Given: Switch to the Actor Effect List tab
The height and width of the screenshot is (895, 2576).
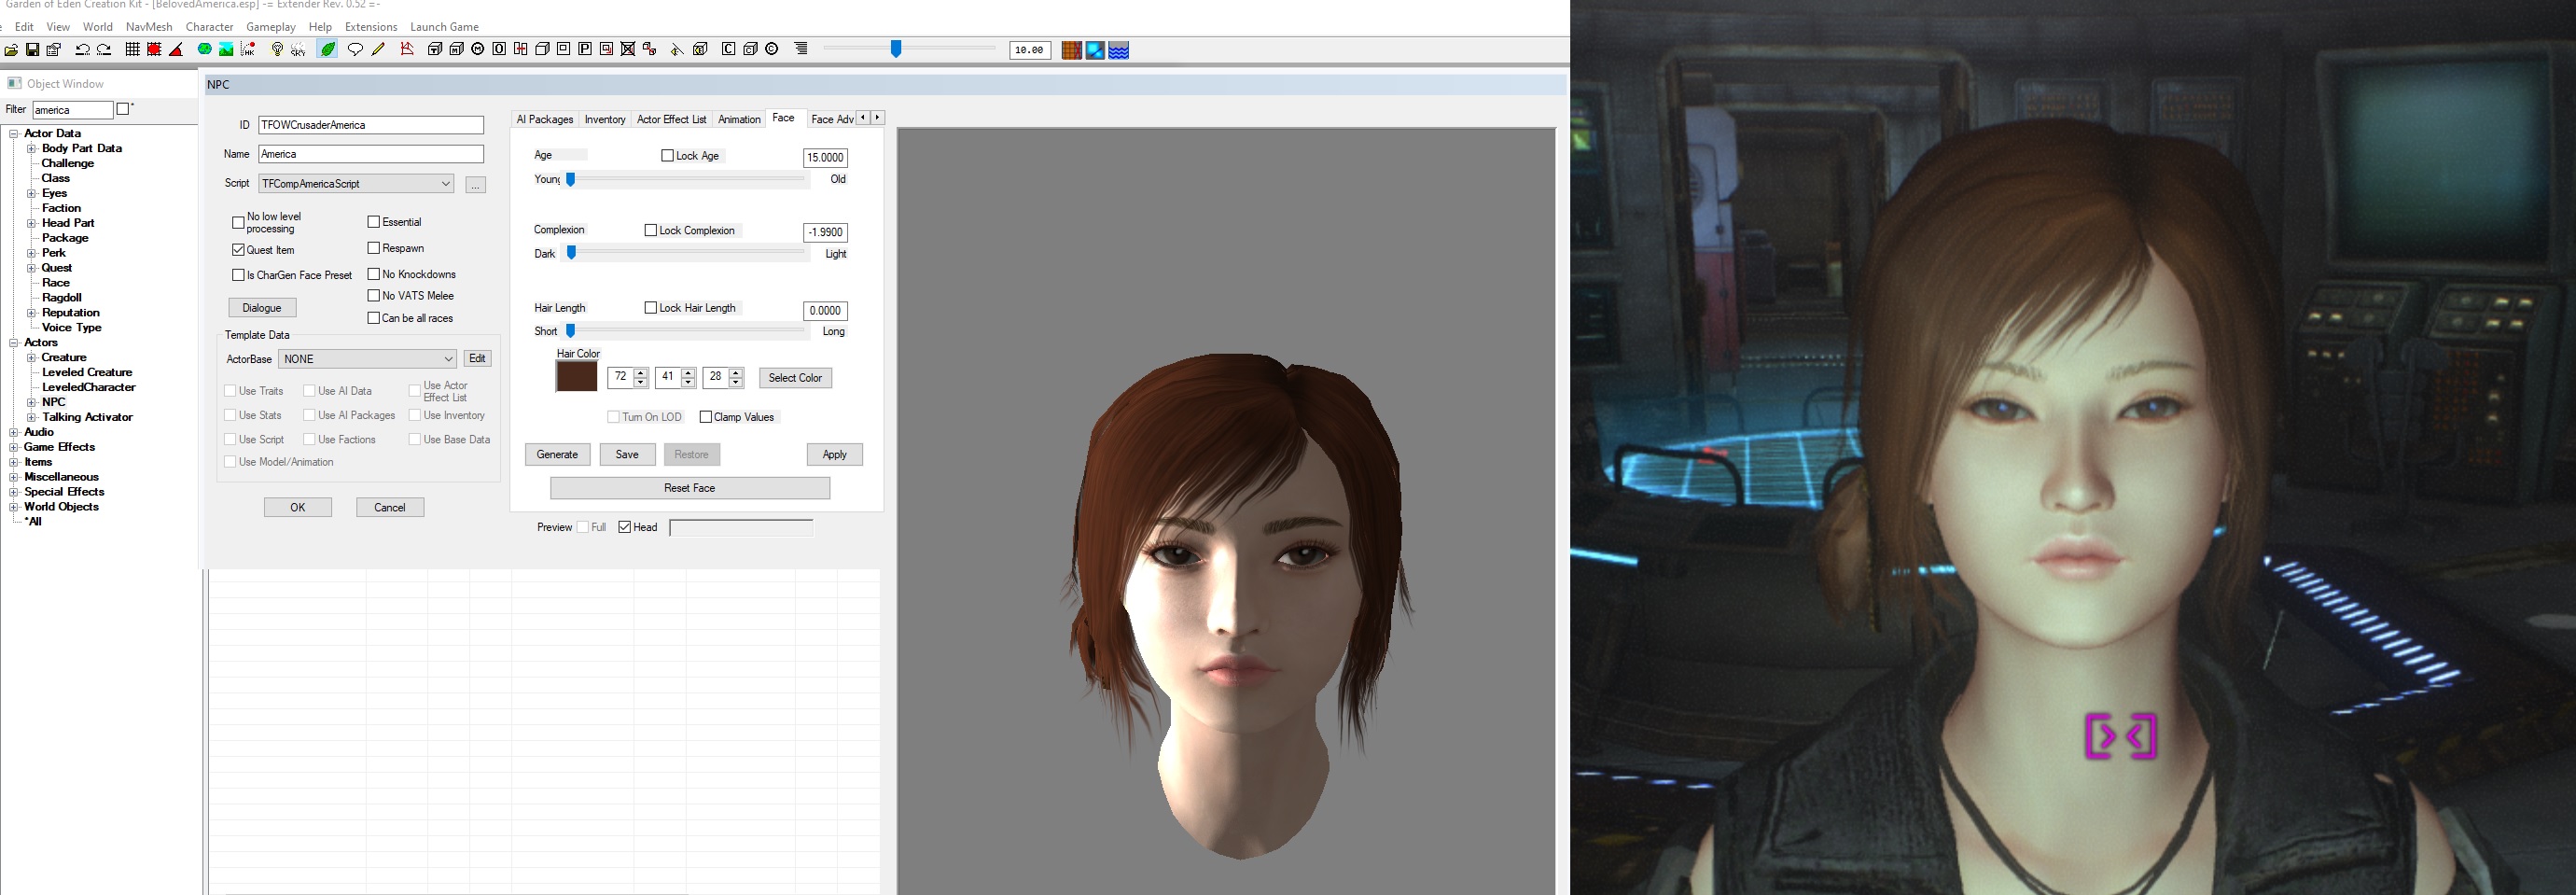Looking at the screenshot, I should click(x=672, y=119).
